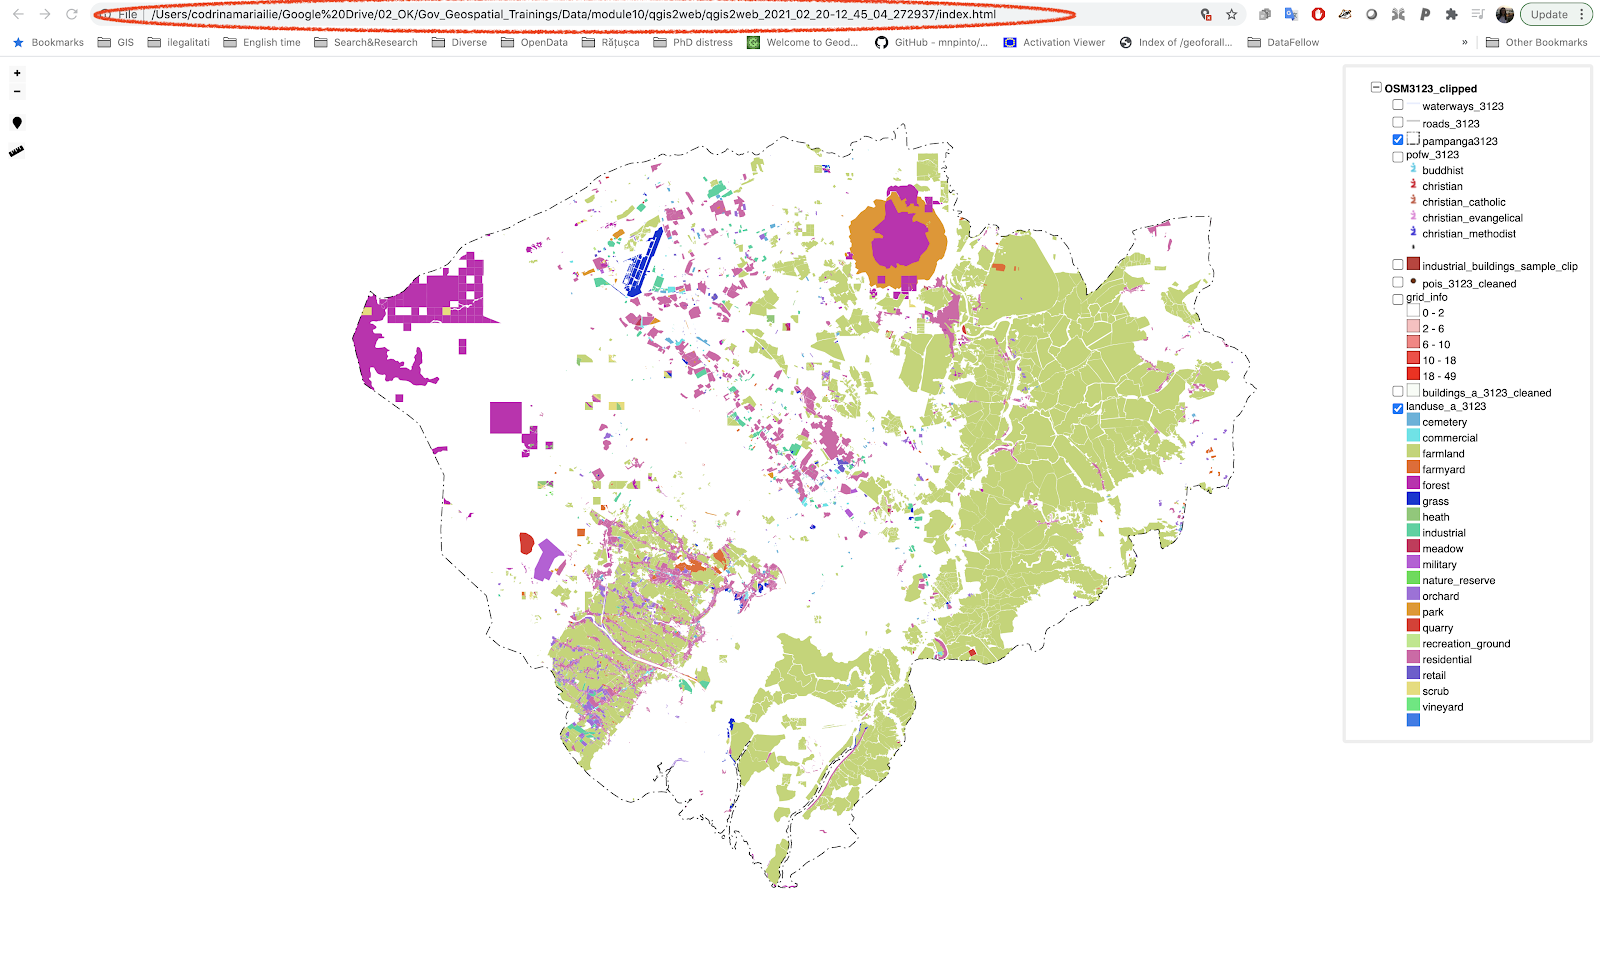Viewport: 1600px width, 964px height.
Task: Bookmark this page with the star icon
Action: 1232,15
